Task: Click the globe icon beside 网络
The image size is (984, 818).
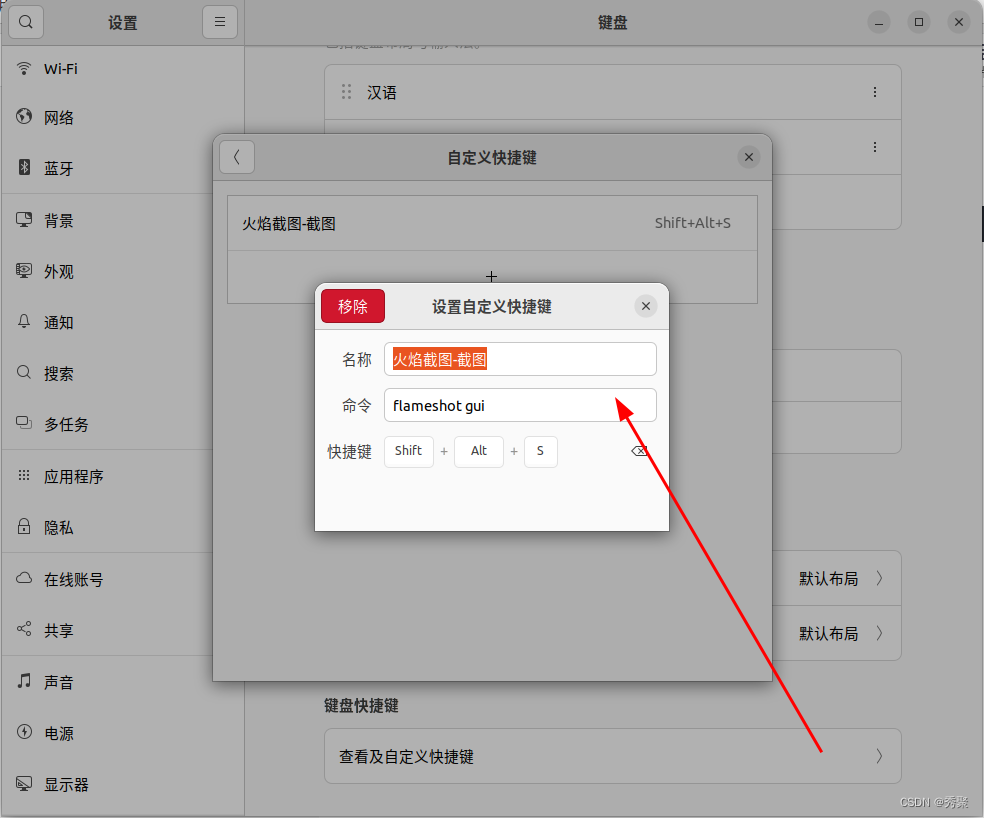Action: pos(24,116)
